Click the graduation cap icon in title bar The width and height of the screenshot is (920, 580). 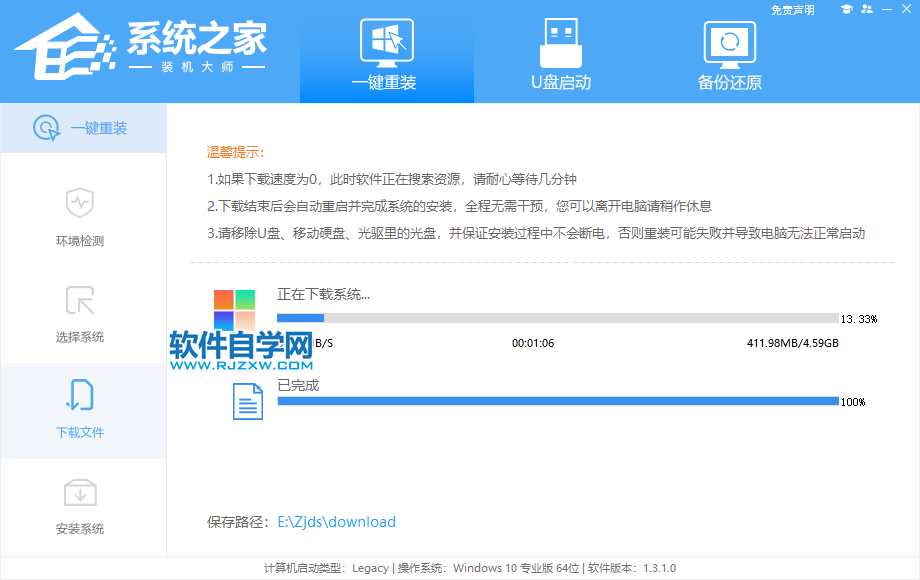[x=846, y=9]
